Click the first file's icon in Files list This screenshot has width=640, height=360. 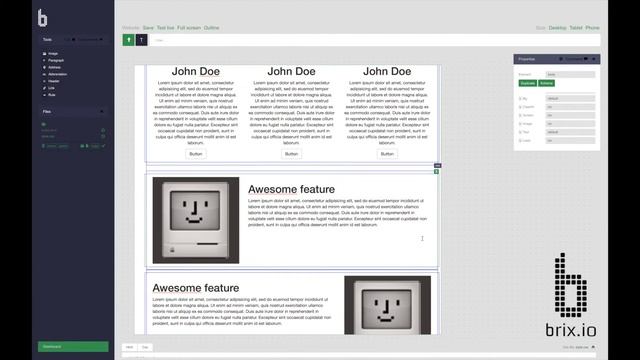tap(103, 130)
